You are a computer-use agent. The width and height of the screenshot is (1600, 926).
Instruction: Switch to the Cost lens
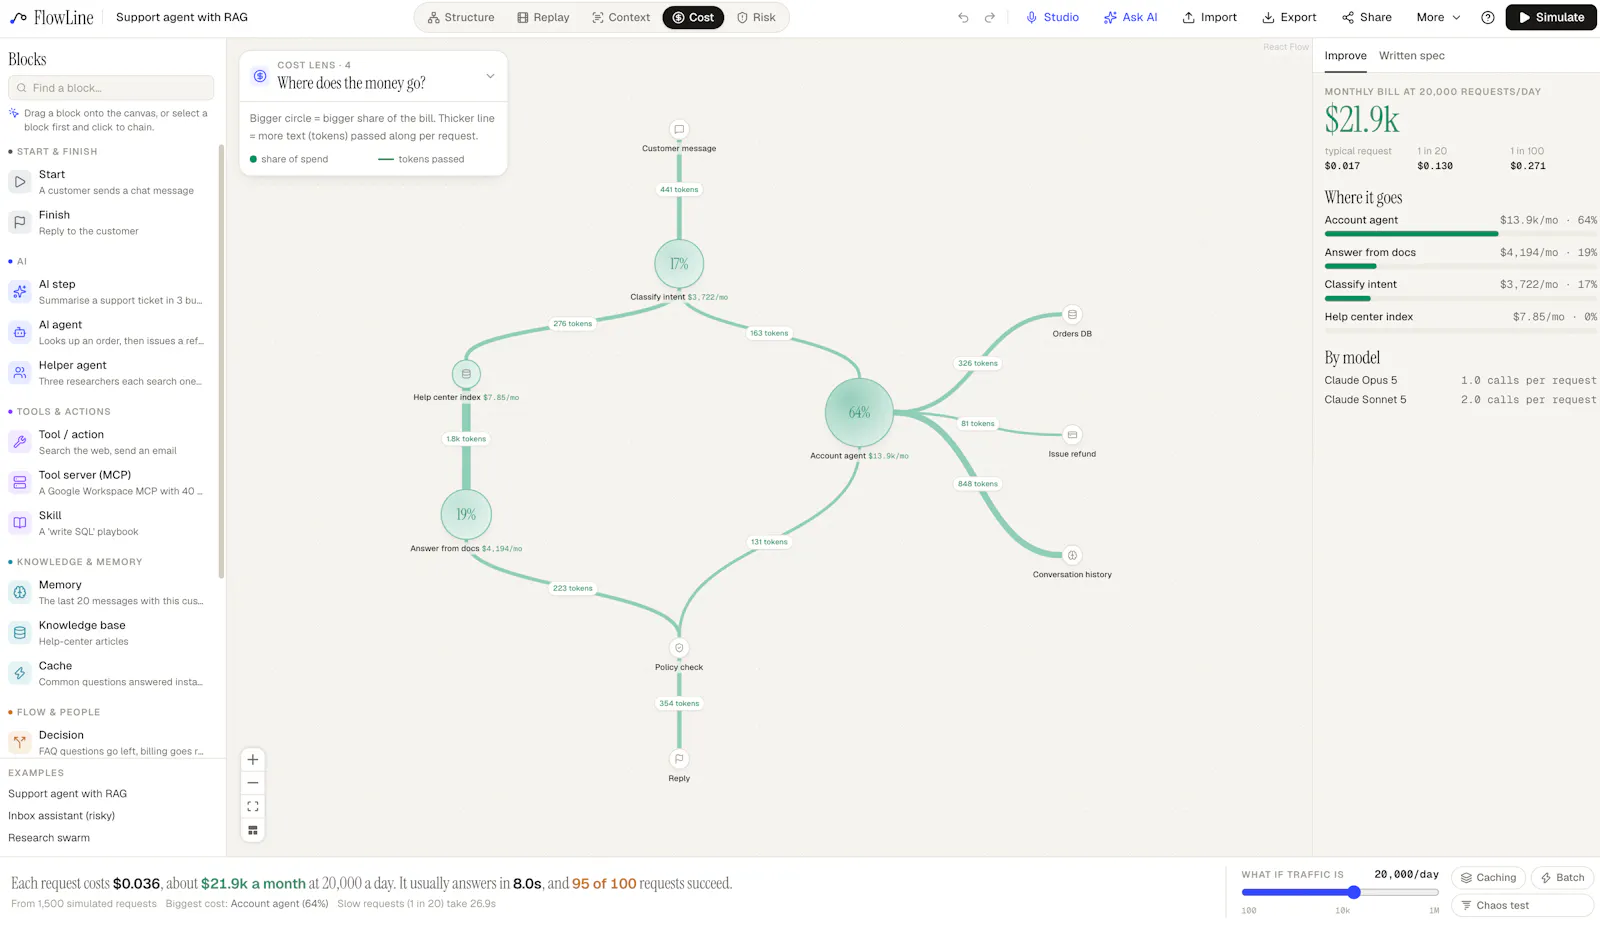[693, 17]
